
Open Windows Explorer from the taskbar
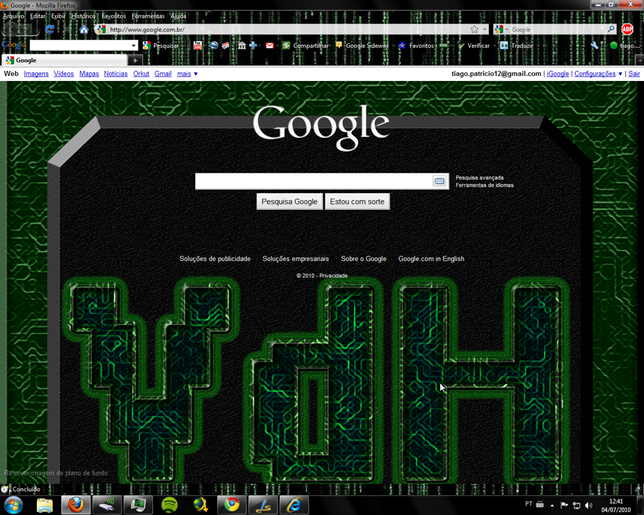coord(45,505)
